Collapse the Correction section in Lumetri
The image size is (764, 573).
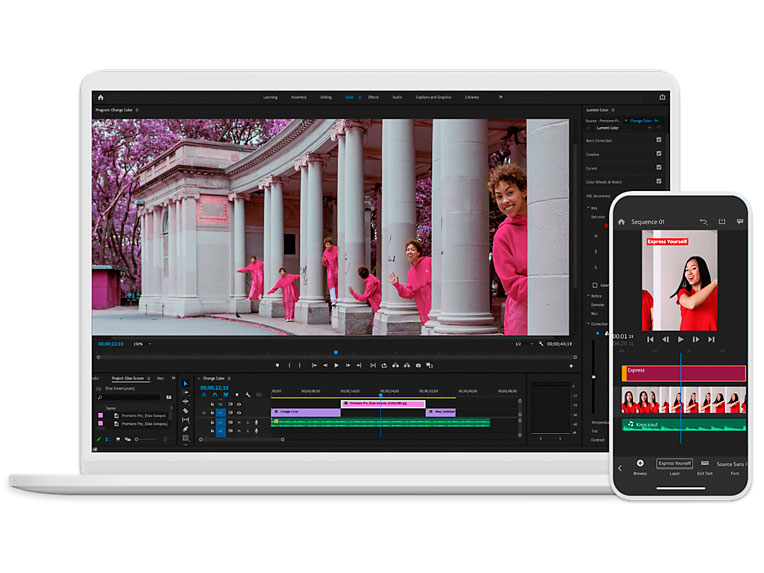(588, 324)
